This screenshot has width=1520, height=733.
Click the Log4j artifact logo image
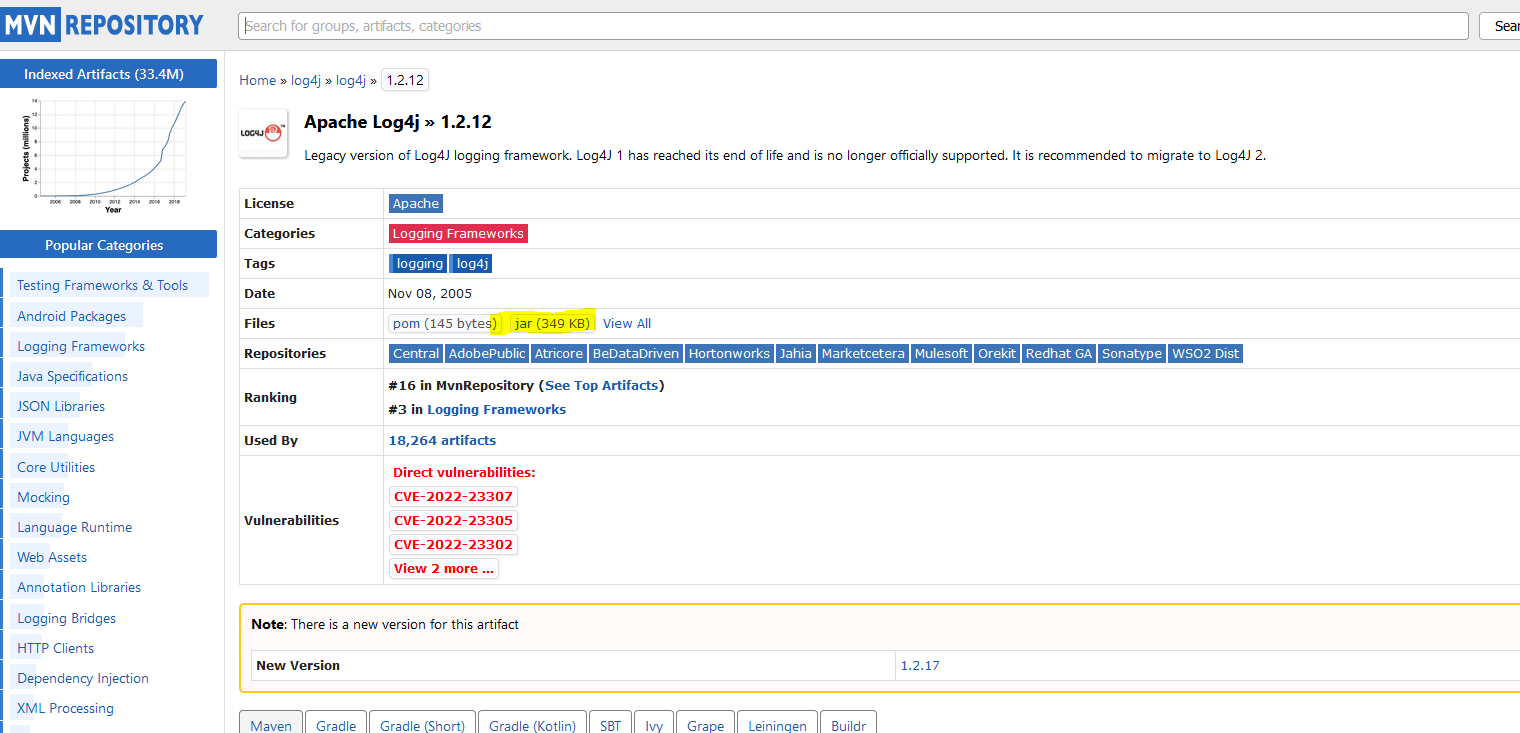pyautogui.click(x=263, y=133)
